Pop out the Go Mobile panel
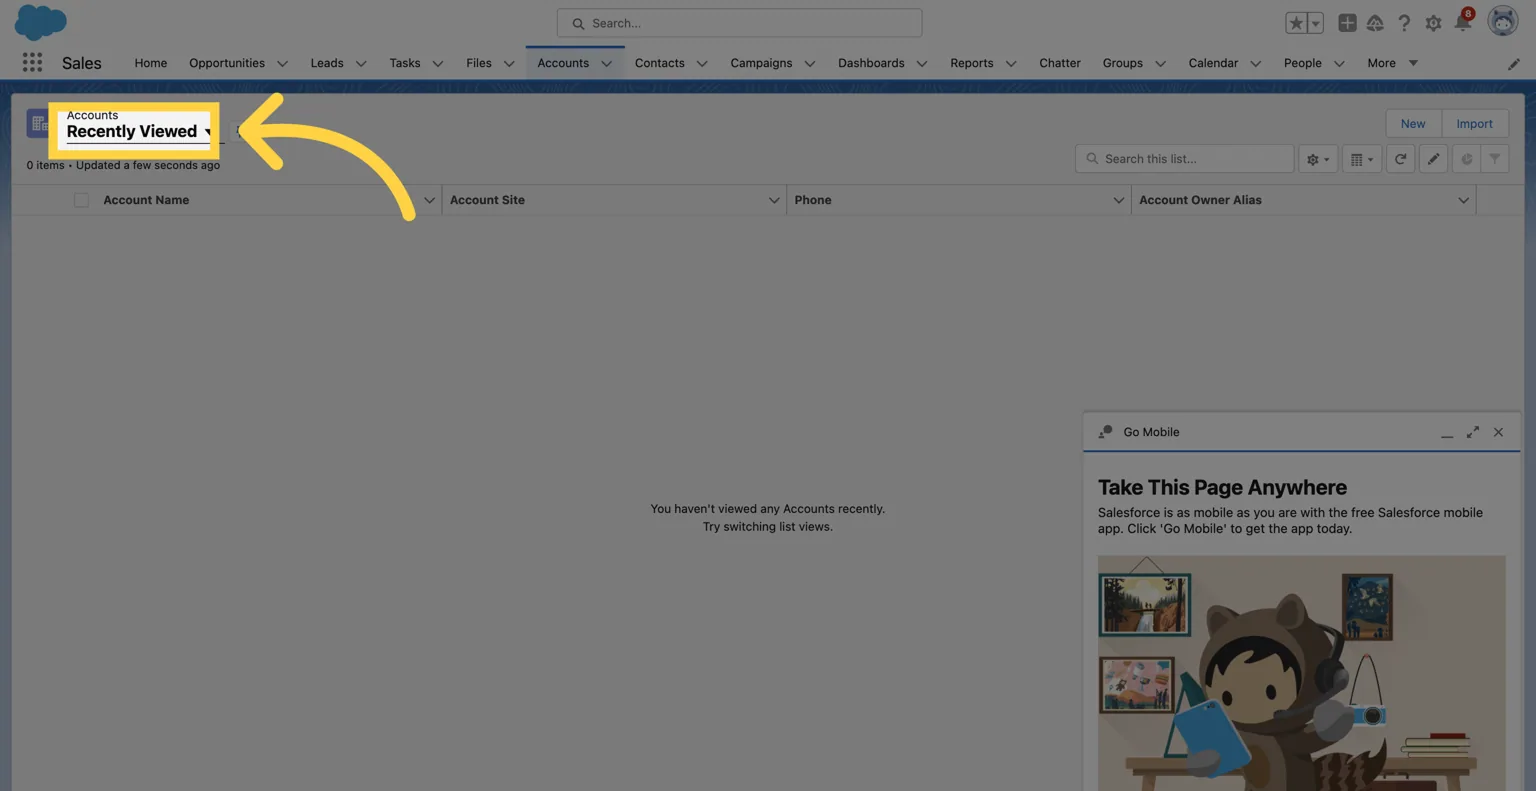This screenshot has height=791, width=1536. point(1472,432)
